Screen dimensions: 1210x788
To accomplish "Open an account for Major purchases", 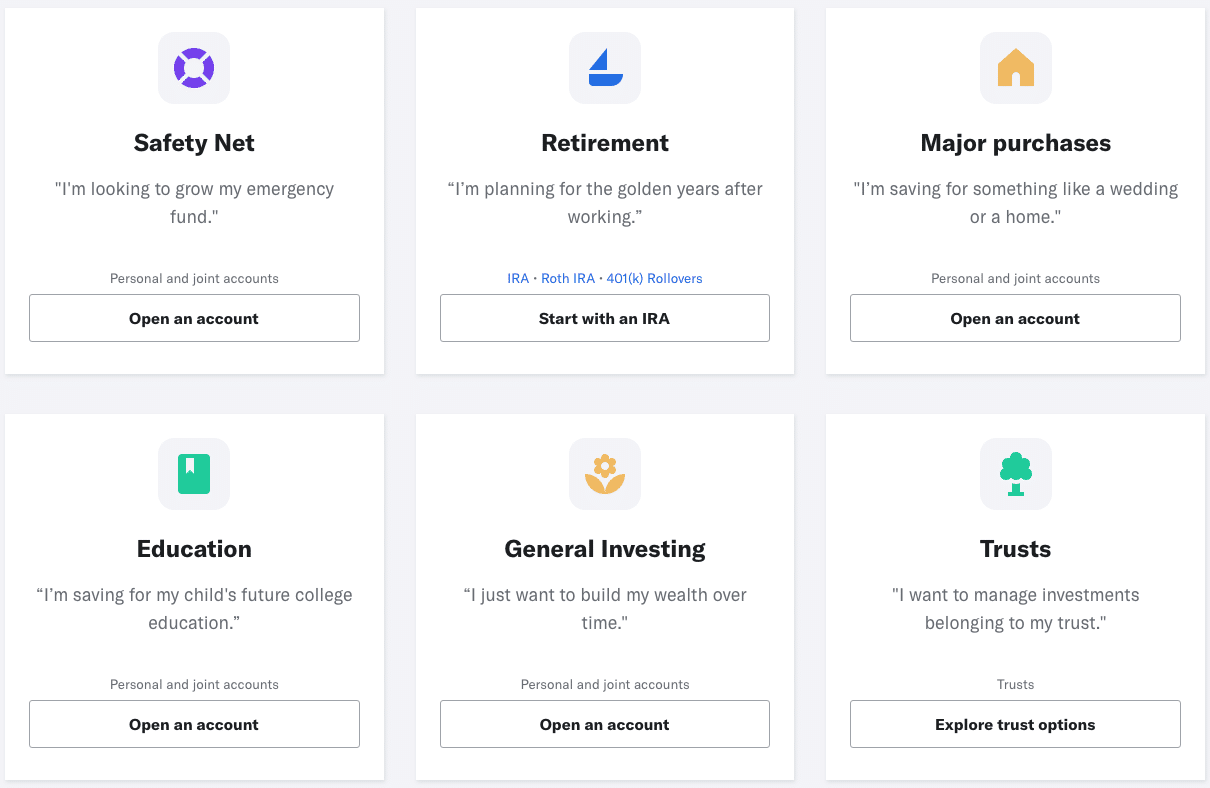I will [1015, 318].
